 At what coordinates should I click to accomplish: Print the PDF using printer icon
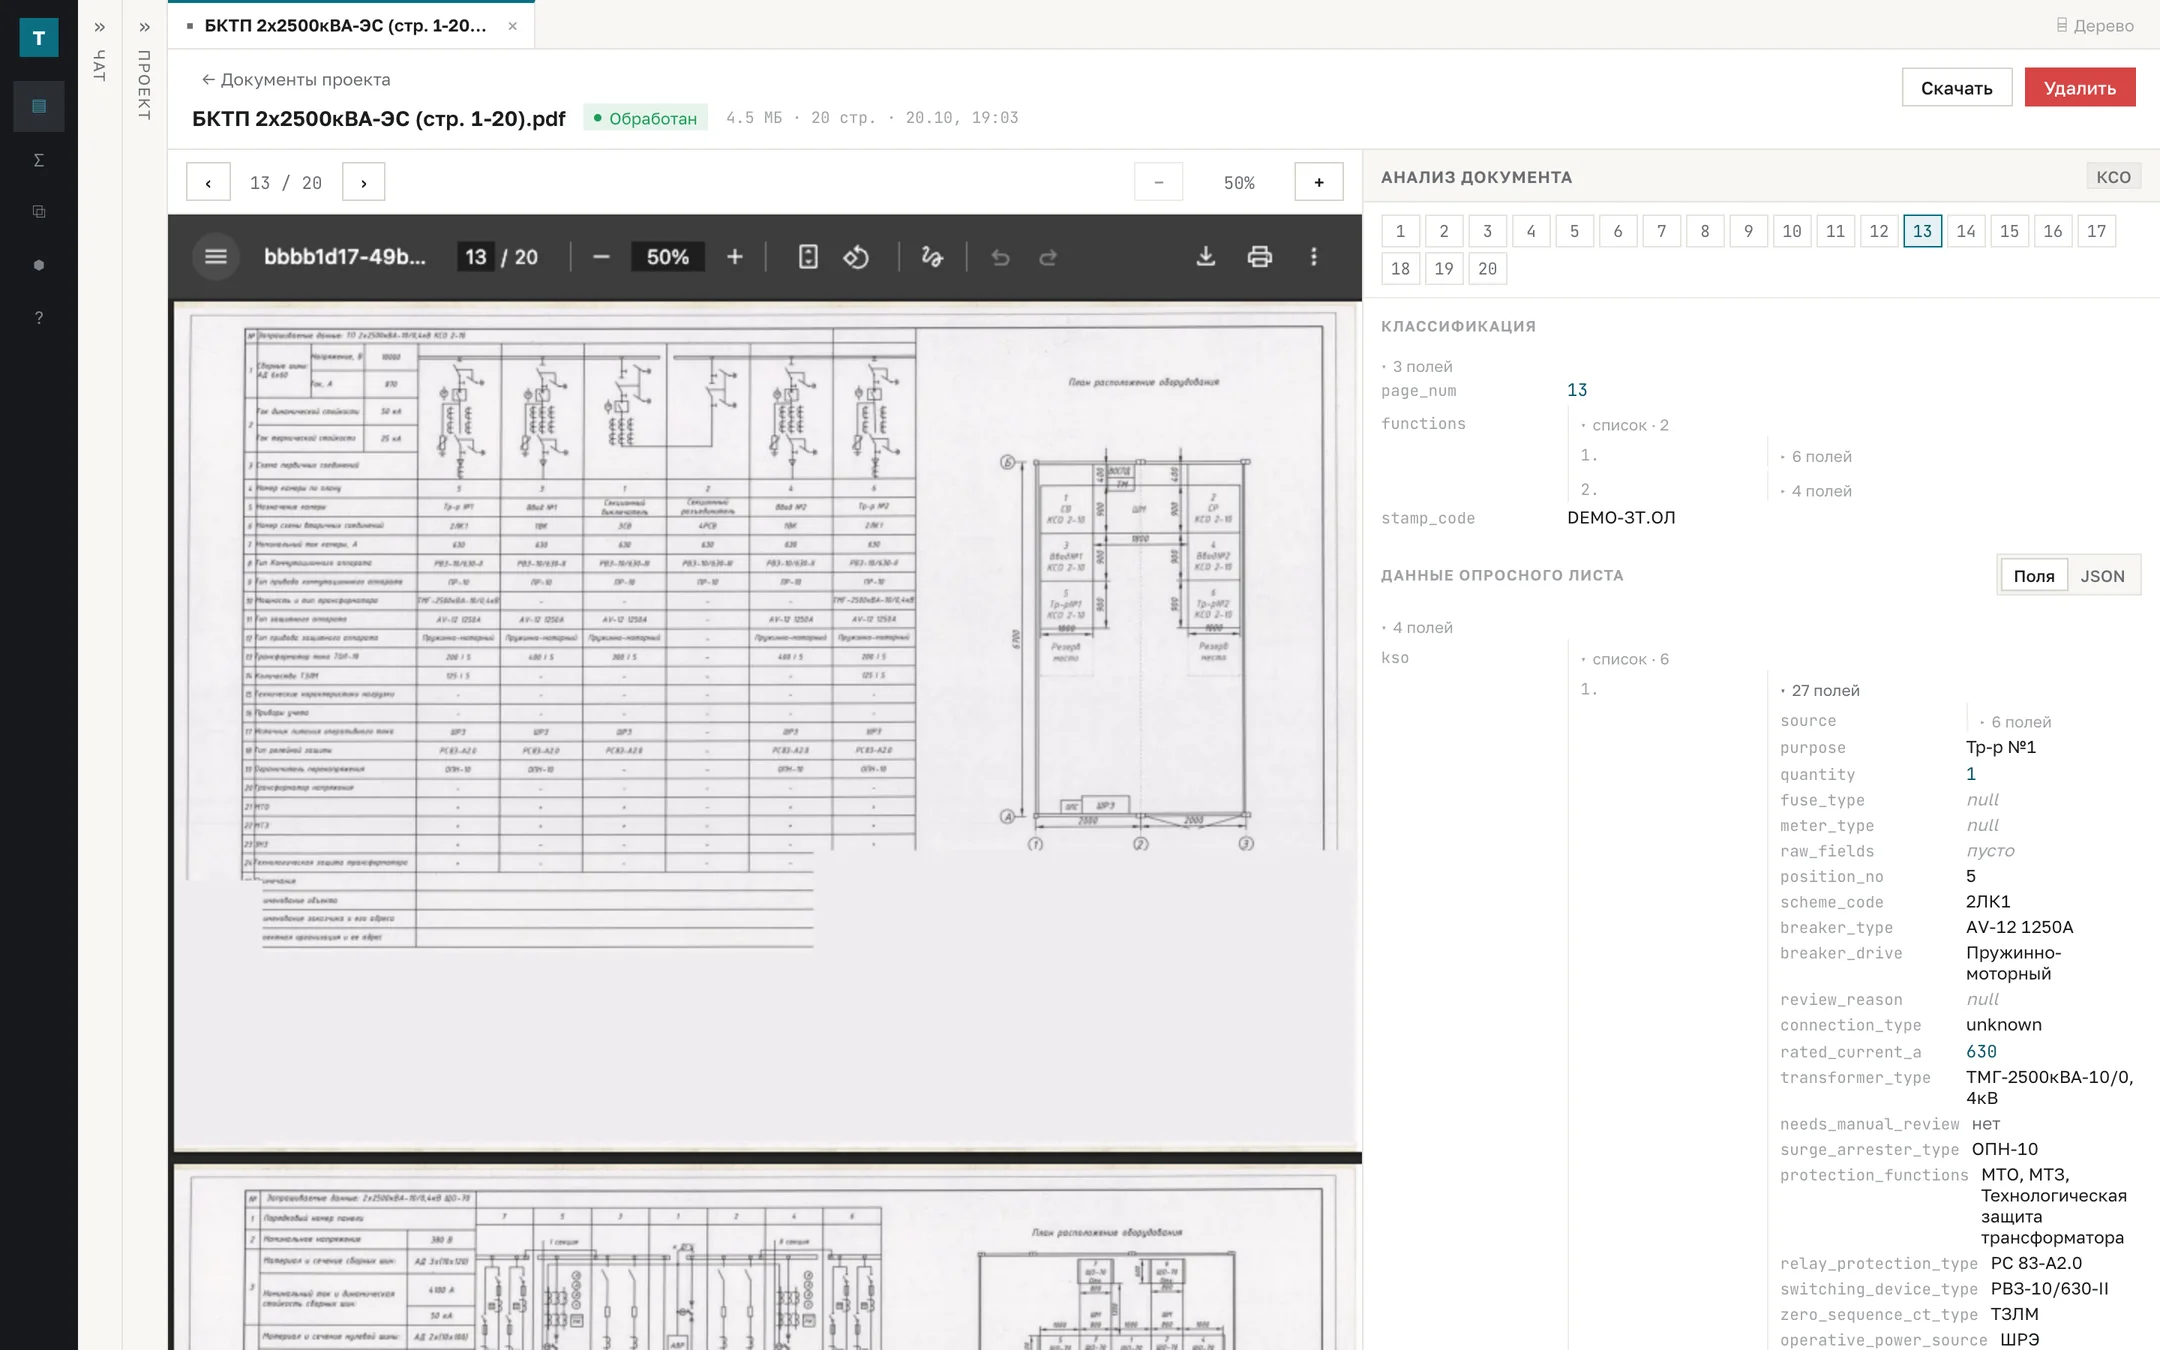[1260, 257]
